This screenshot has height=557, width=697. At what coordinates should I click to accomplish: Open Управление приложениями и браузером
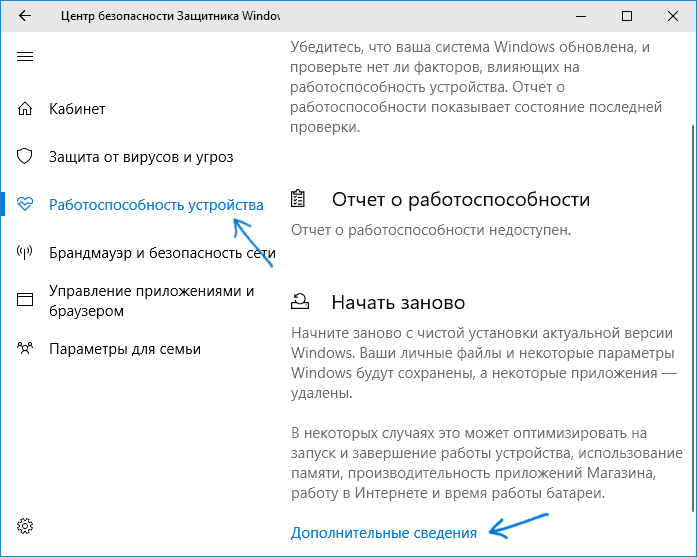(x=152, y=301)
